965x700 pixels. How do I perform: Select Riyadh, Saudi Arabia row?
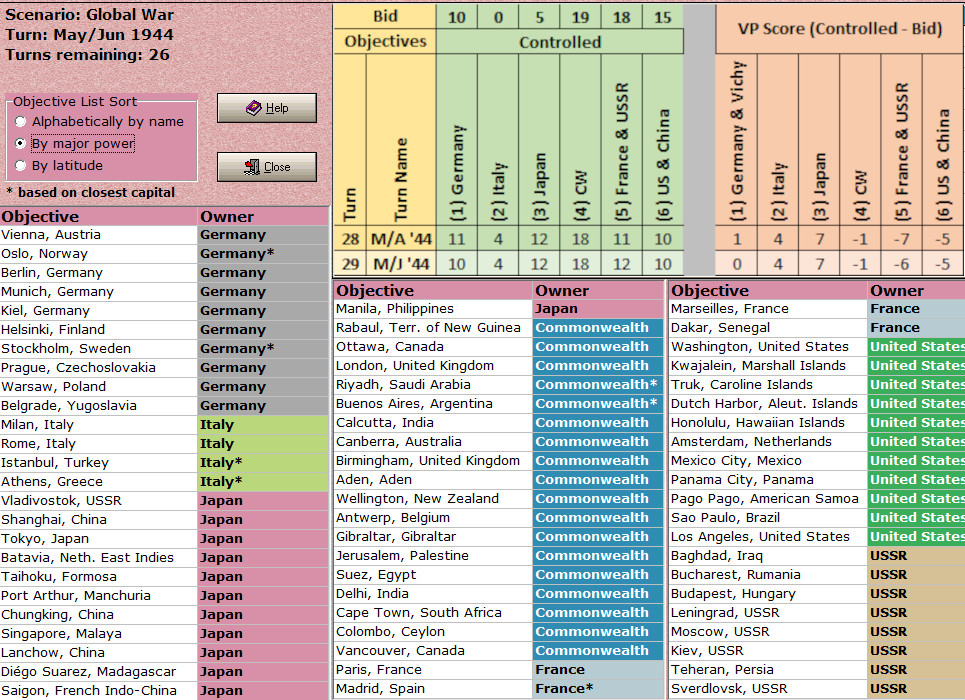tap(498, 385)
